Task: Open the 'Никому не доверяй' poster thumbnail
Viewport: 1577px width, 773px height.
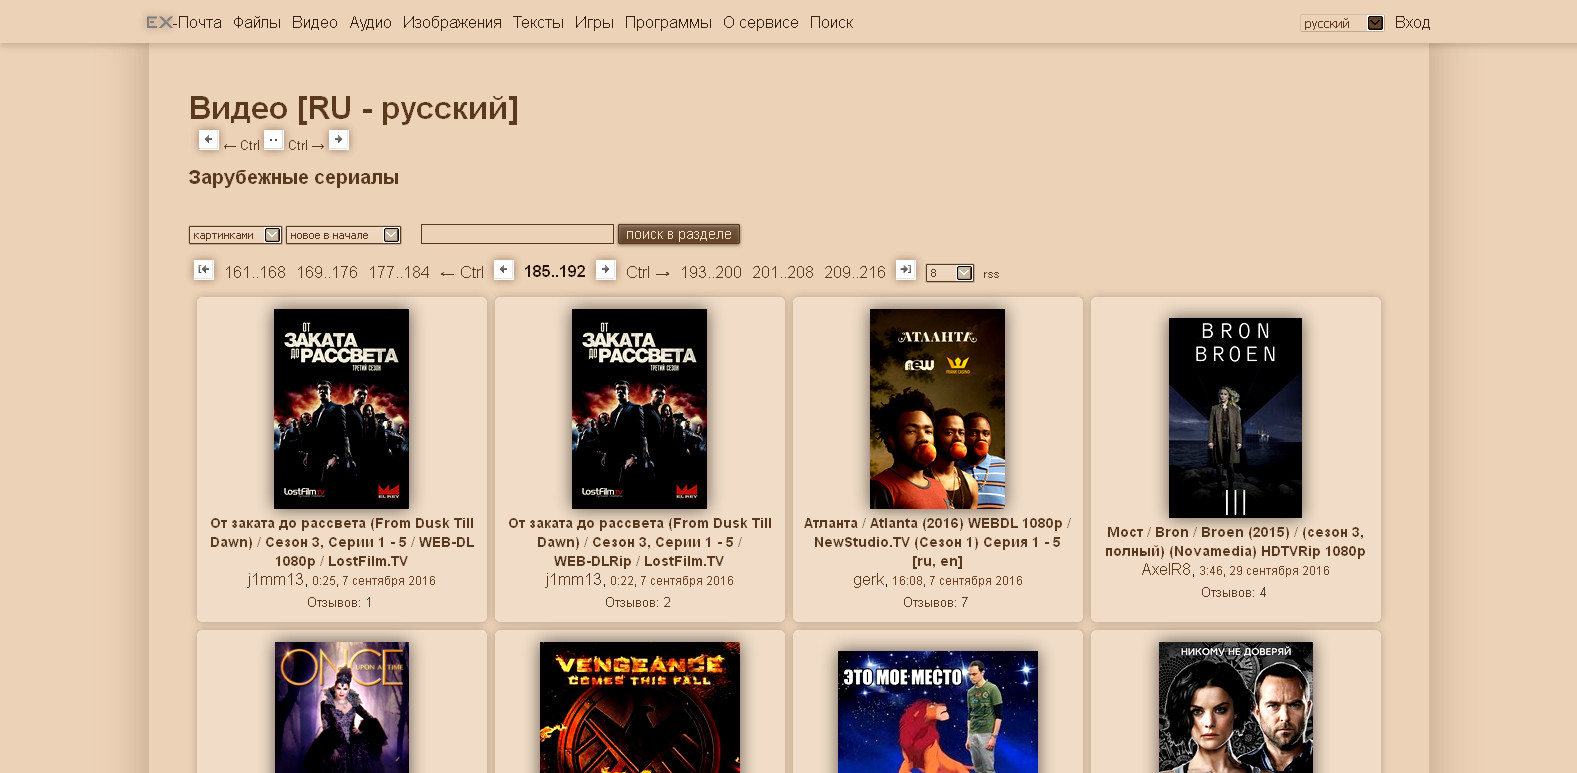Action: pyautogui.click(x=1236, y=707)
